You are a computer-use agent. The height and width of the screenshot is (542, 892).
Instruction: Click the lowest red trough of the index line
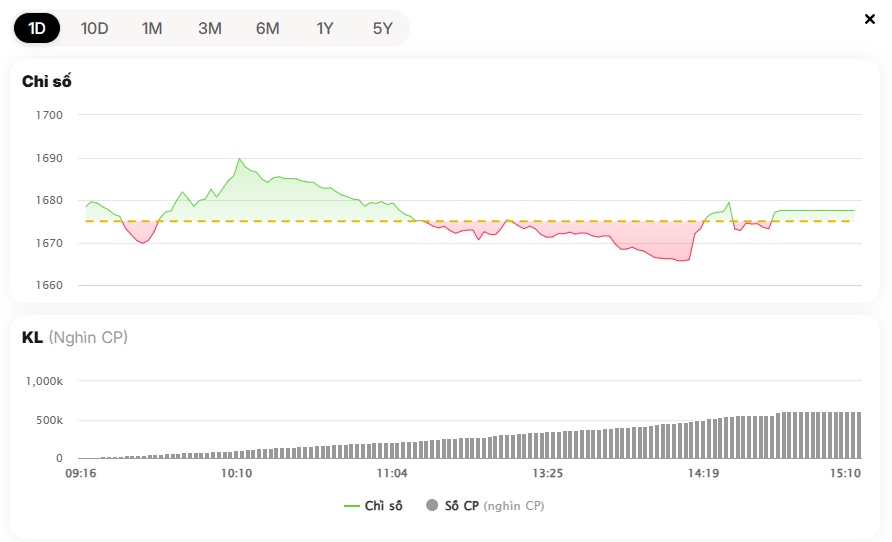click(x=681, y=260)
